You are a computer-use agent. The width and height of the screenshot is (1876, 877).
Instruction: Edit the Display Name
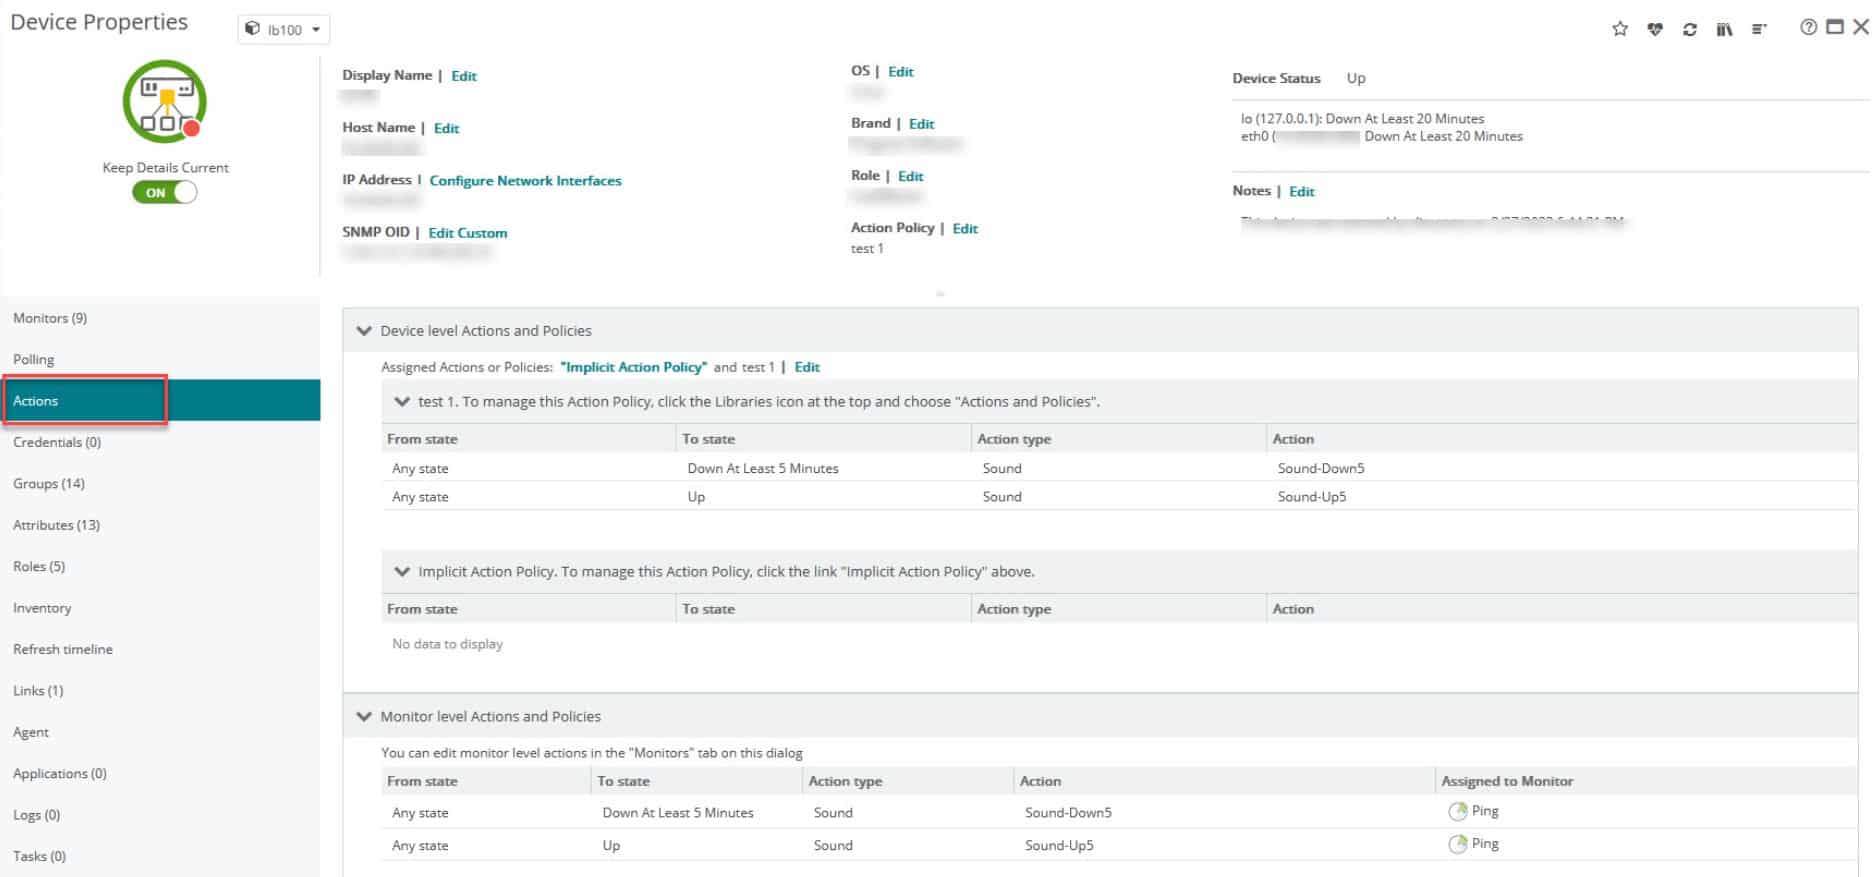(x=464, y=76)
